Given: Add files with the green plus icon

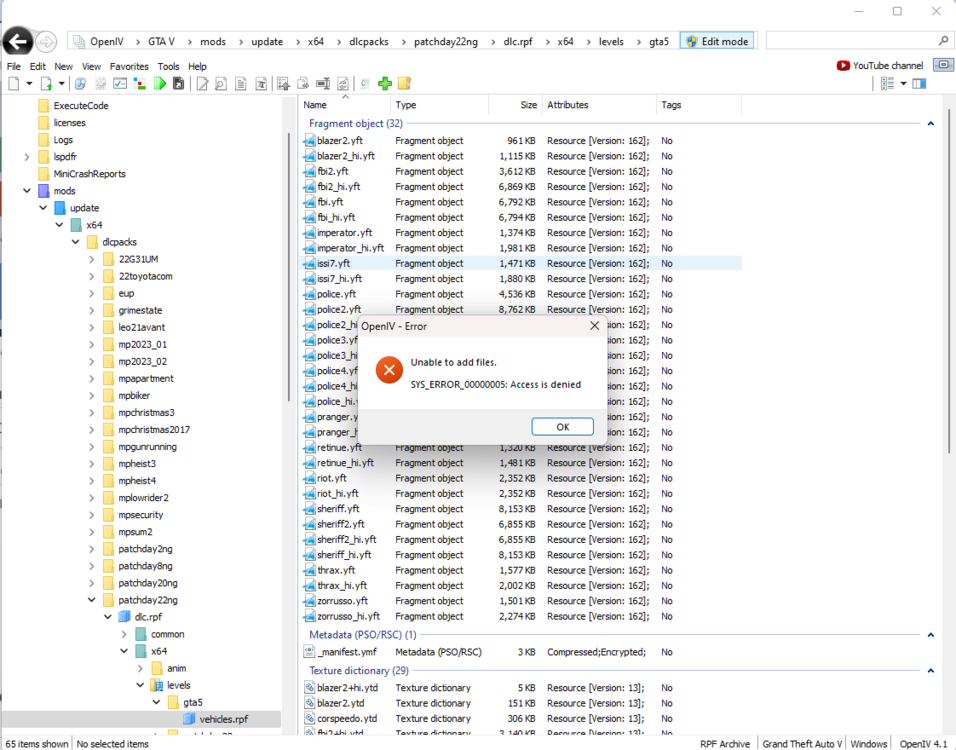Looking at the screenshot, I should point(384,83).
